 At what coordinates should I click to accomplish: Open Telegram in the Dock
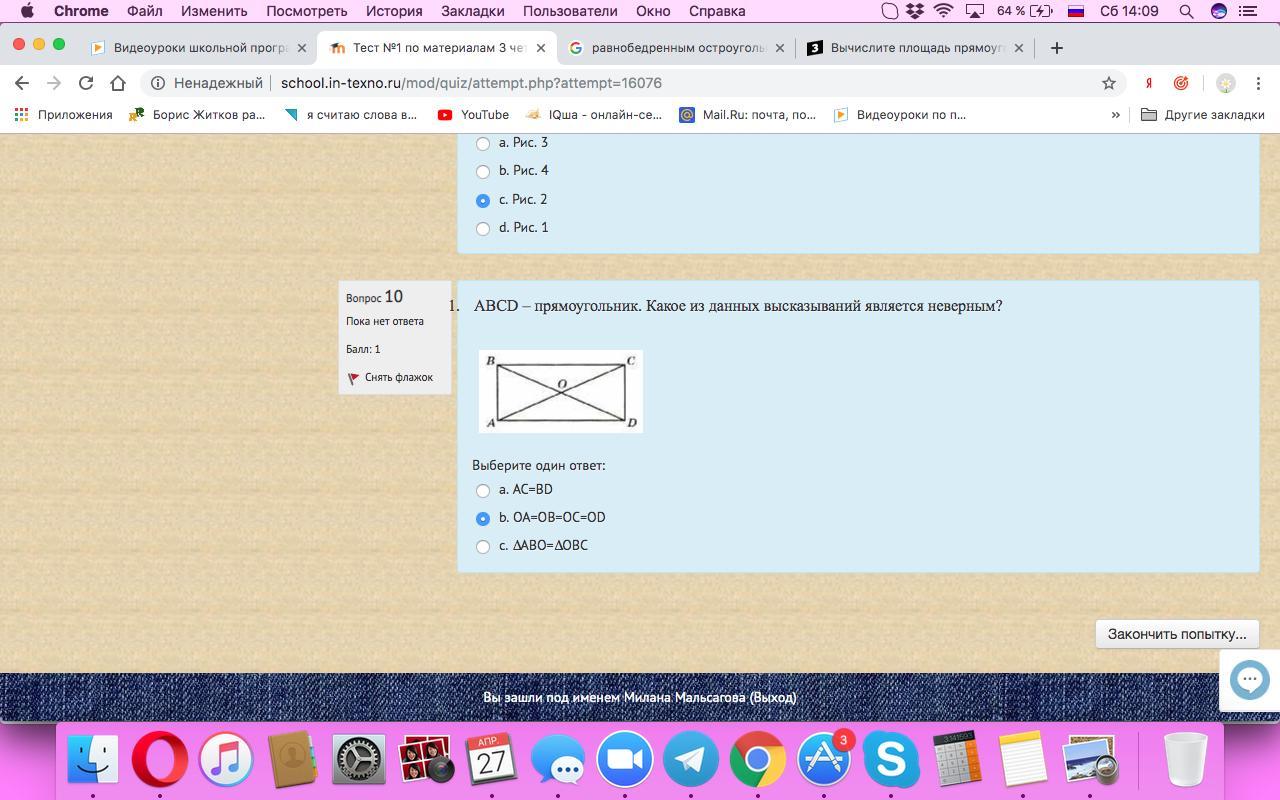click(x=691, y=760)
